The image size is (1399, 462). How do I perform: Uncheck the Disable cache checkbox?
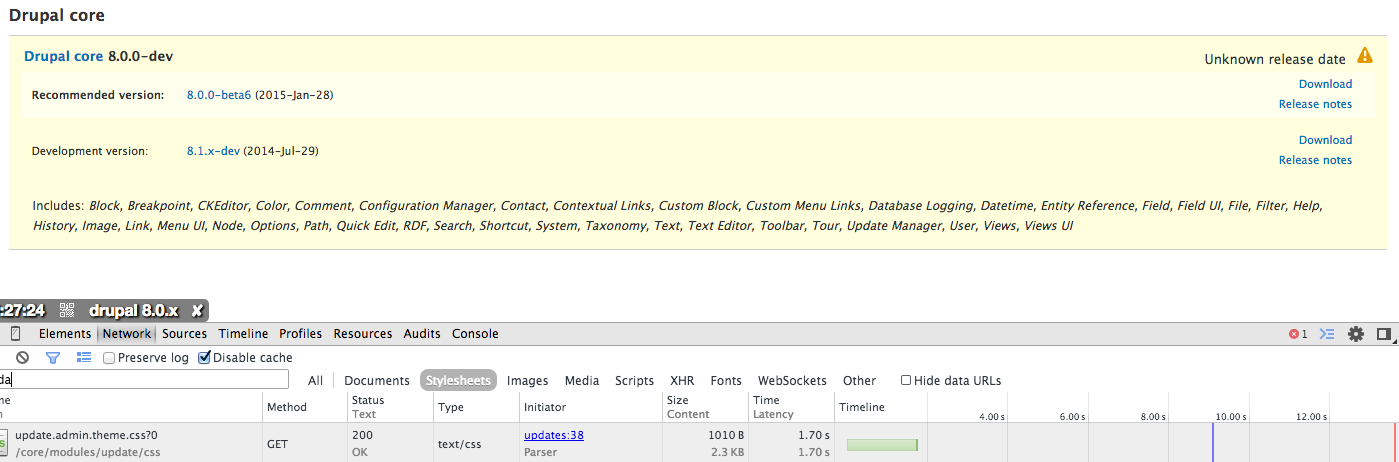pyautogui.click(x=204, y=358)
